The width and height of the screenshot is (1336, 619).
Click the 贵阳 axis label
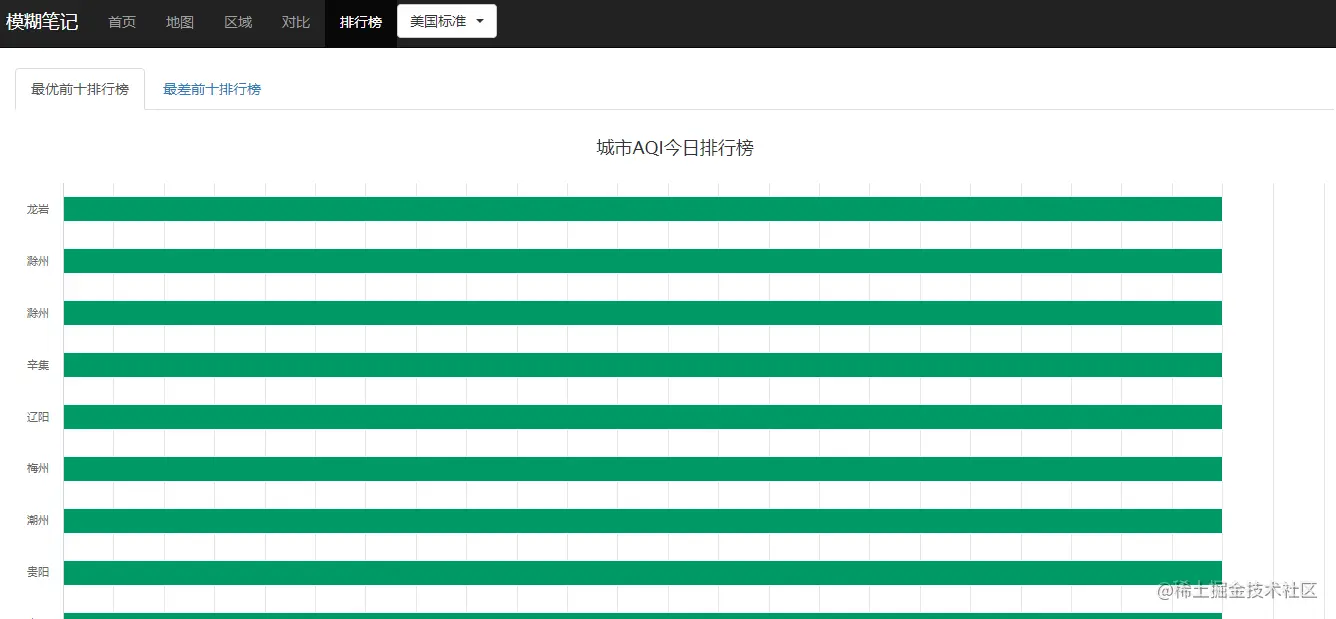tap(38, 572)
